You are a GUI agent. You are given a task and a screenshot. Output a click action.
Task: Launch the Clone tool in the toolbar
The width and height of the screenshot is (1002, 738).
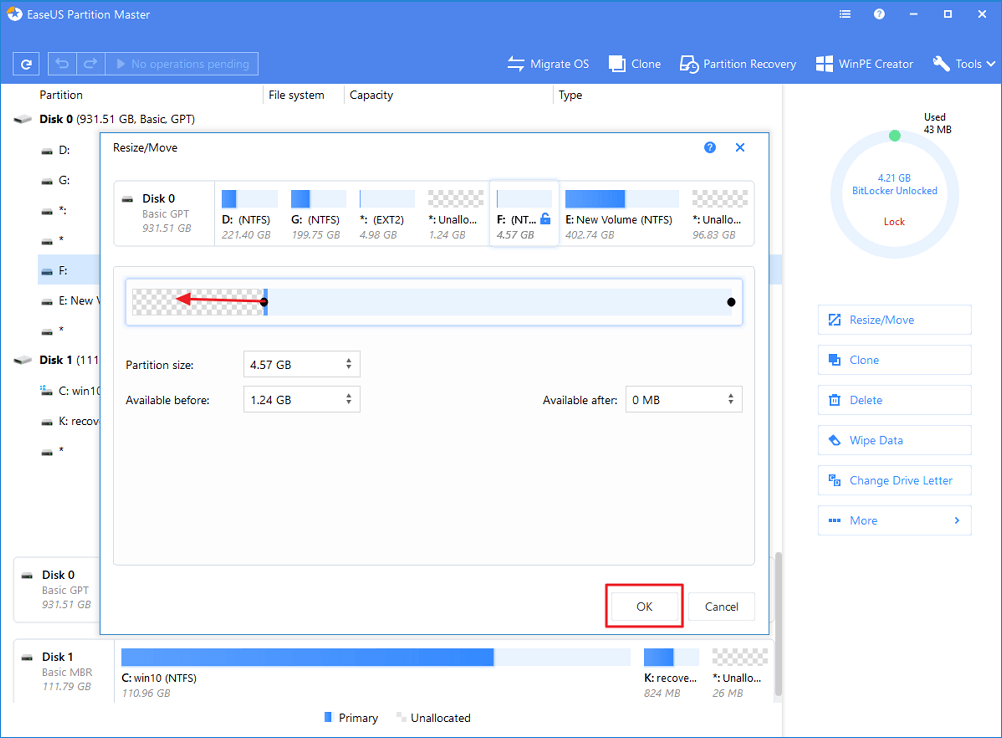coord(635,64)
